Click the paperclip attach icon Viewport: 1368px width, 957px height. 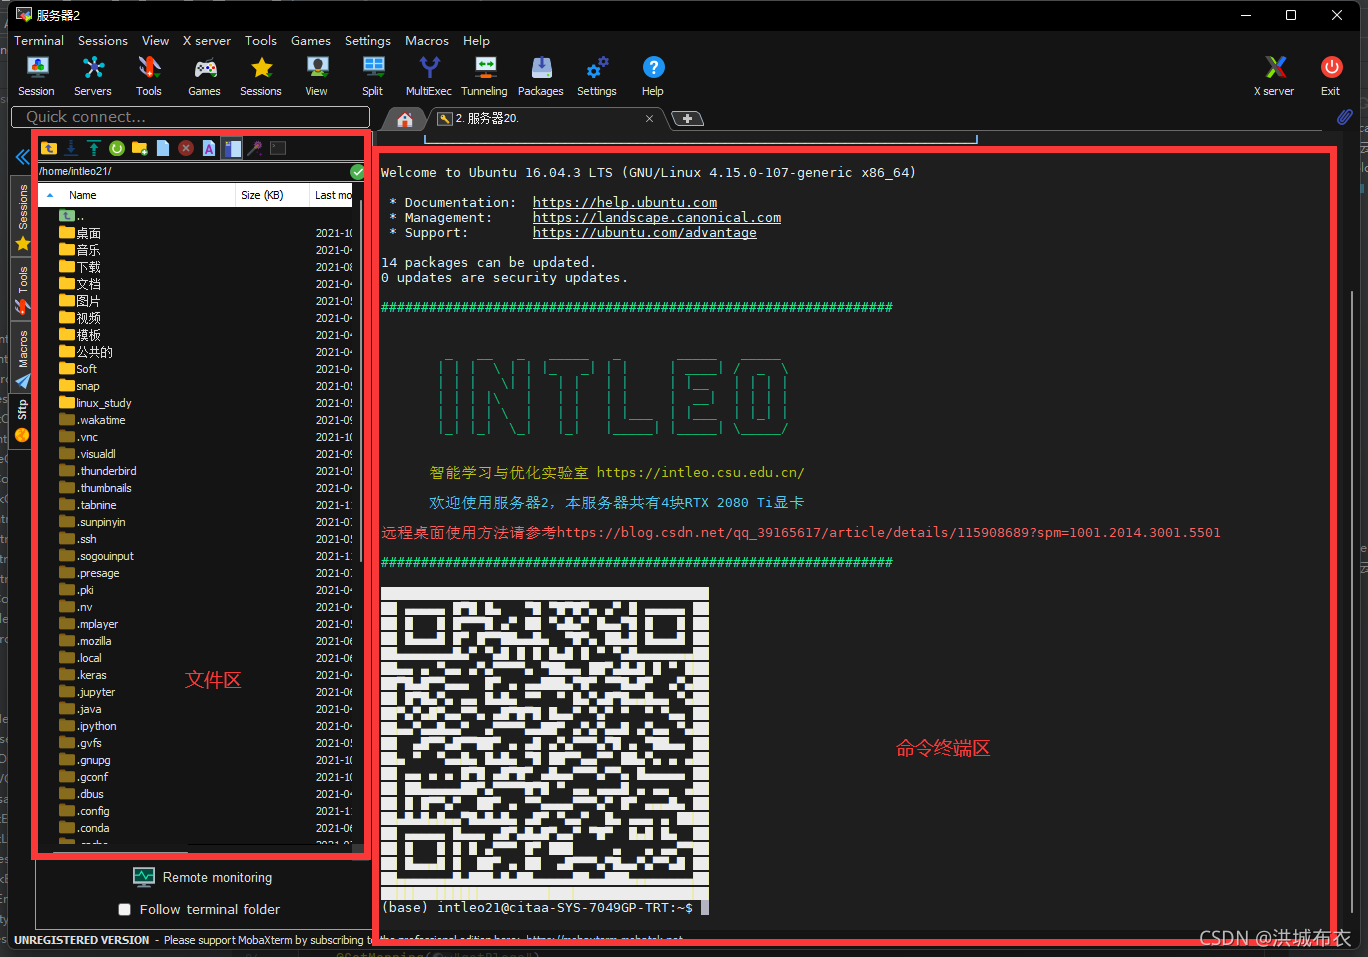point(1345,117)
